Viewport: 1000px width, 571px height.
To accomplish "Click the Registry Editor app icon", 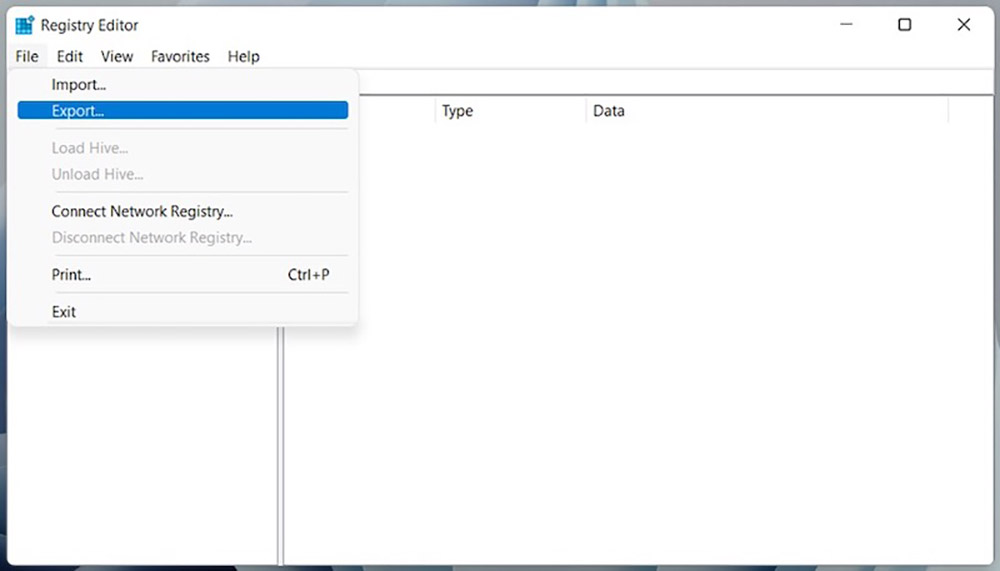I will pos(24,25).
